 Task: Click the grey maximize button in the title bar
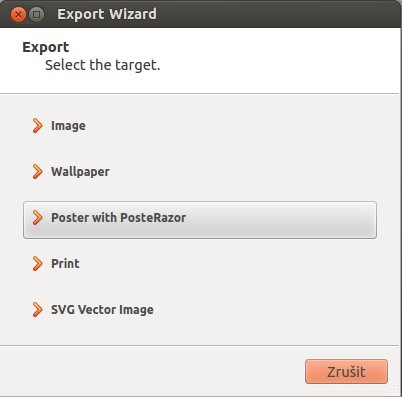click(x=36, y=15)
